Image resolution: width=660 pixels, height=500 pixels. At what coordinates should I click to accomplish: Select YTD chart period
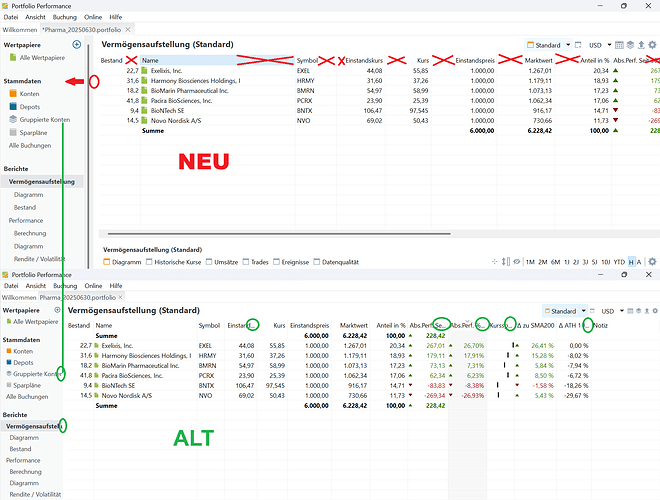[619, 262]
